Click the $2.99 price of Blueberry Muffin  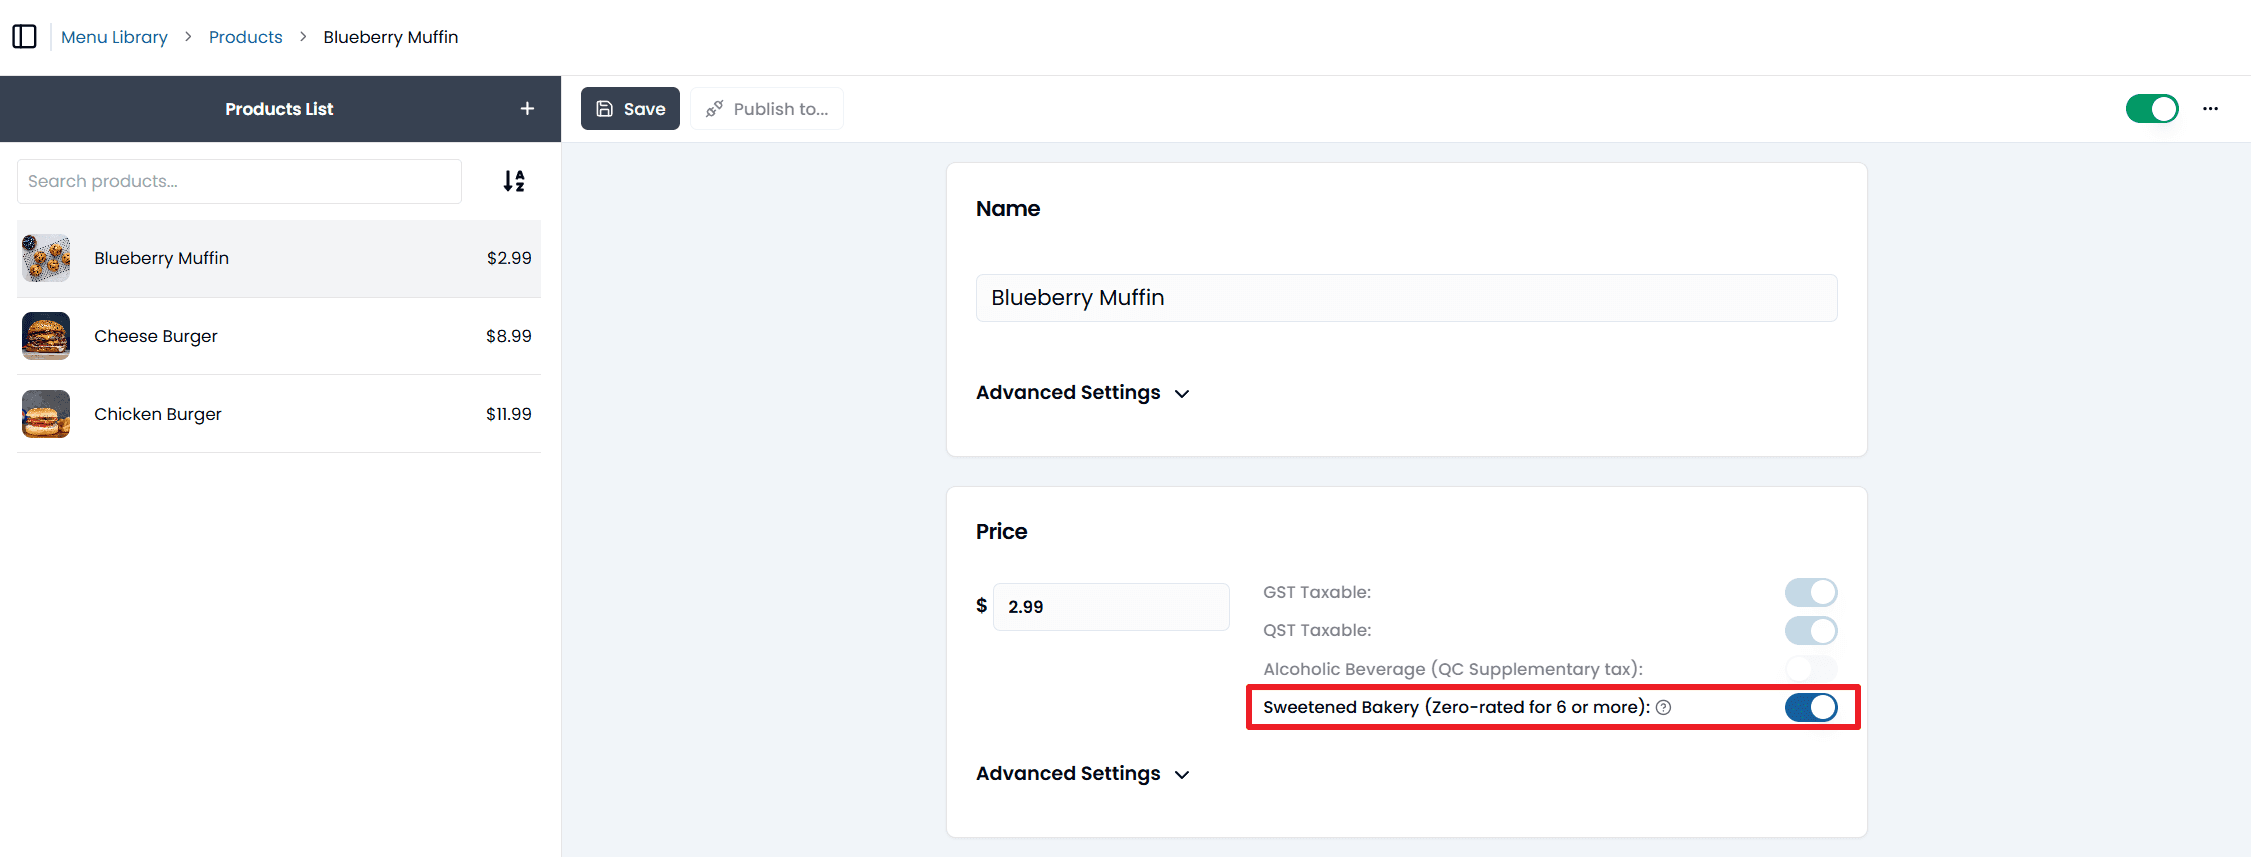click(x=509, y=258)
